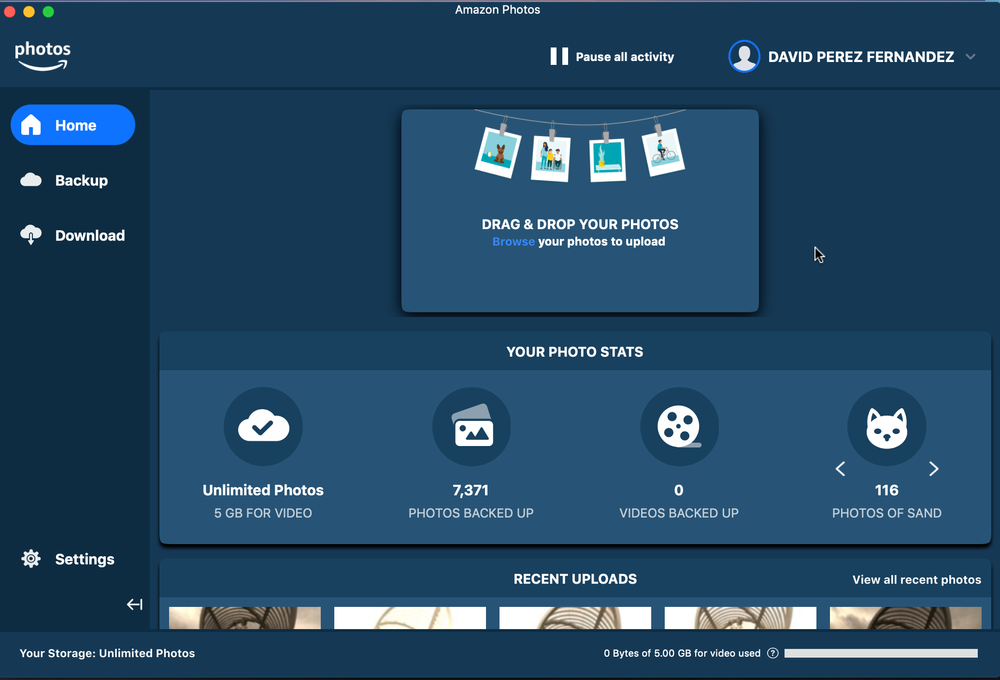Screen dimensions: 1000x680
Task: Click the dog polaroid illustration
Action: (x=498, y=152)
